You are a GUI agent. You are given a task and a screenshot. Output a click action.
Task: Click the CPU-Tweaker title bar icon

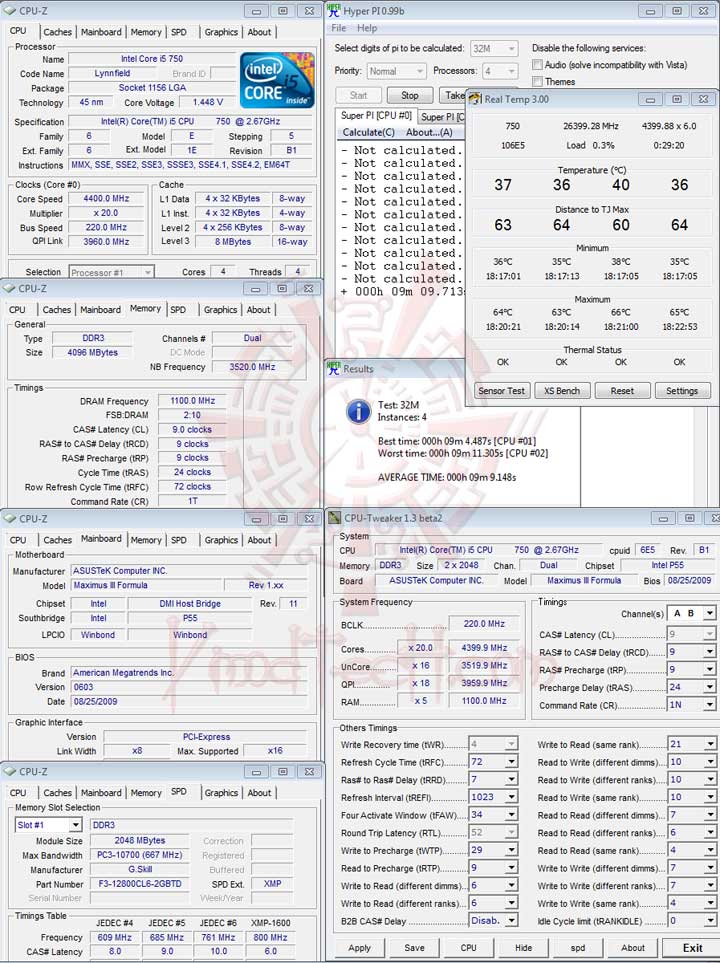pos(334,518)
